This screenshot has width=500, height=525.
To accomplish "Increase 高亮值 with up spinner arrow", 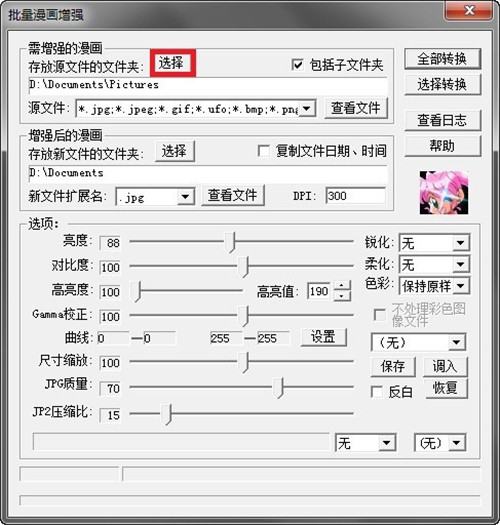I will [x=342, y=286].
